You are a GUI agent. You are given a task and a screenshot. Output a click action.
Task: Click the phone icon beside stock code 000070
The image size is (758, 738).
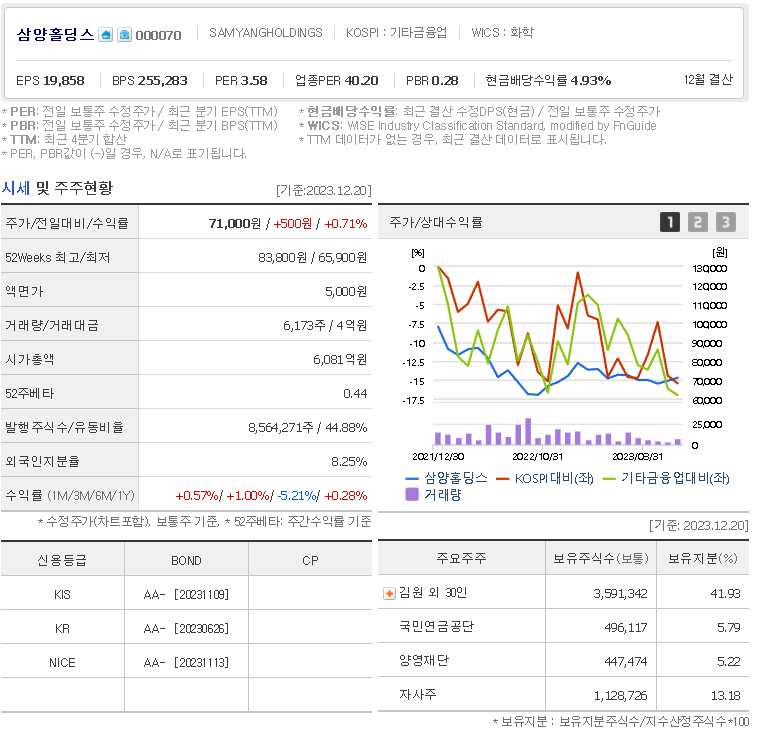[124, 35]
